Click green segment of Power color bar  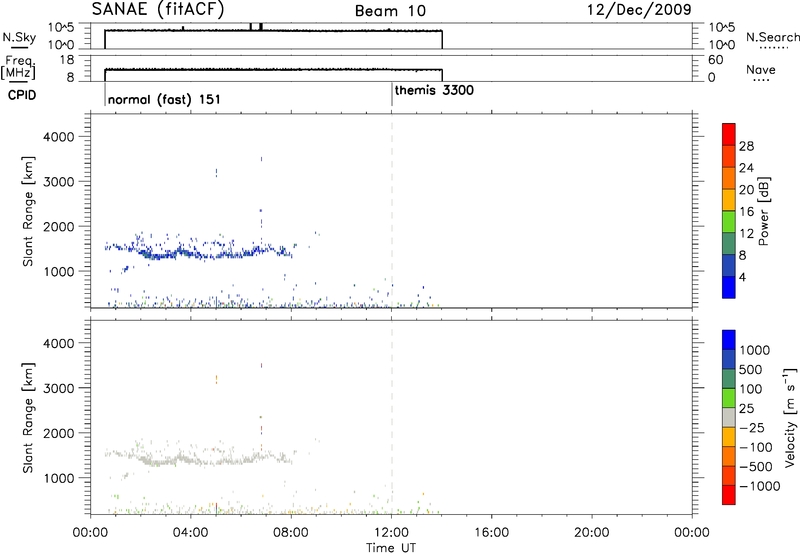point(729,221)
